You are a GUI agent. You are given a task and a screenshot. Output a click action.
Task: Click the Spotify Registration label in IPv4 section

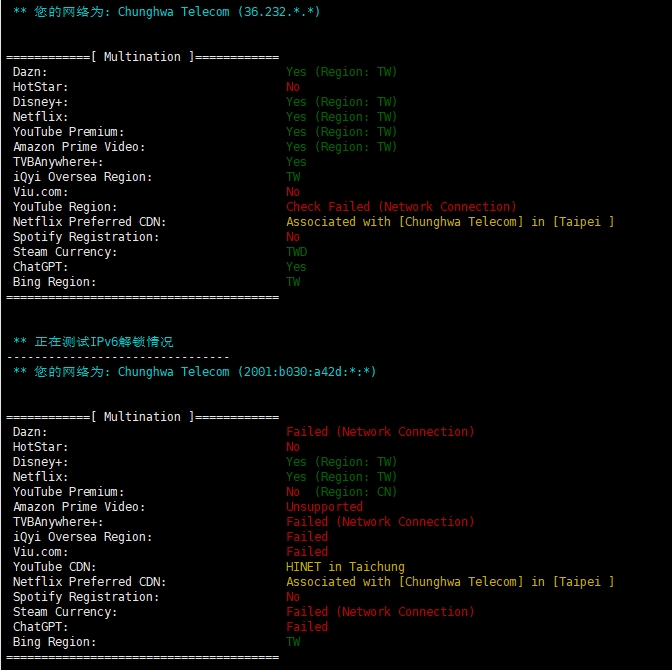click(x=86, y=237)
